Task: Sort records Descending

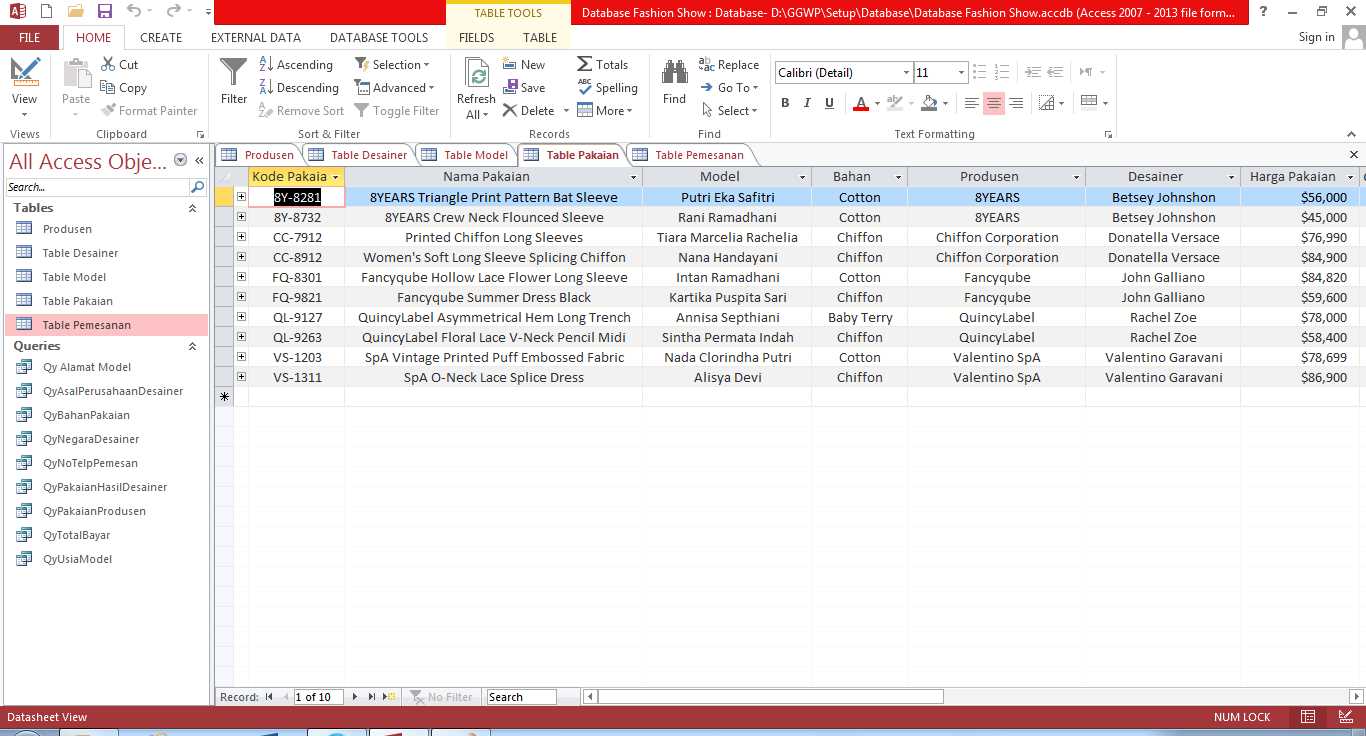Action: [299, 88]
